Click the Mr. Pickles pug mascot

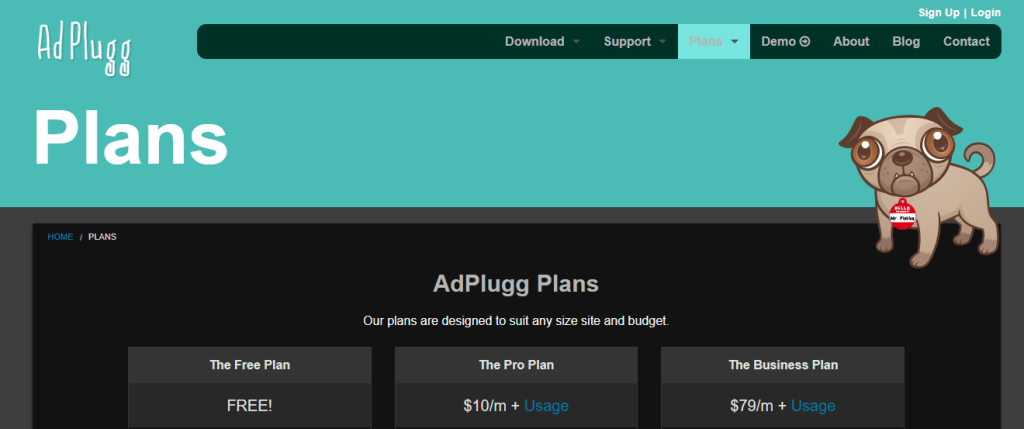tap(920, 187)
